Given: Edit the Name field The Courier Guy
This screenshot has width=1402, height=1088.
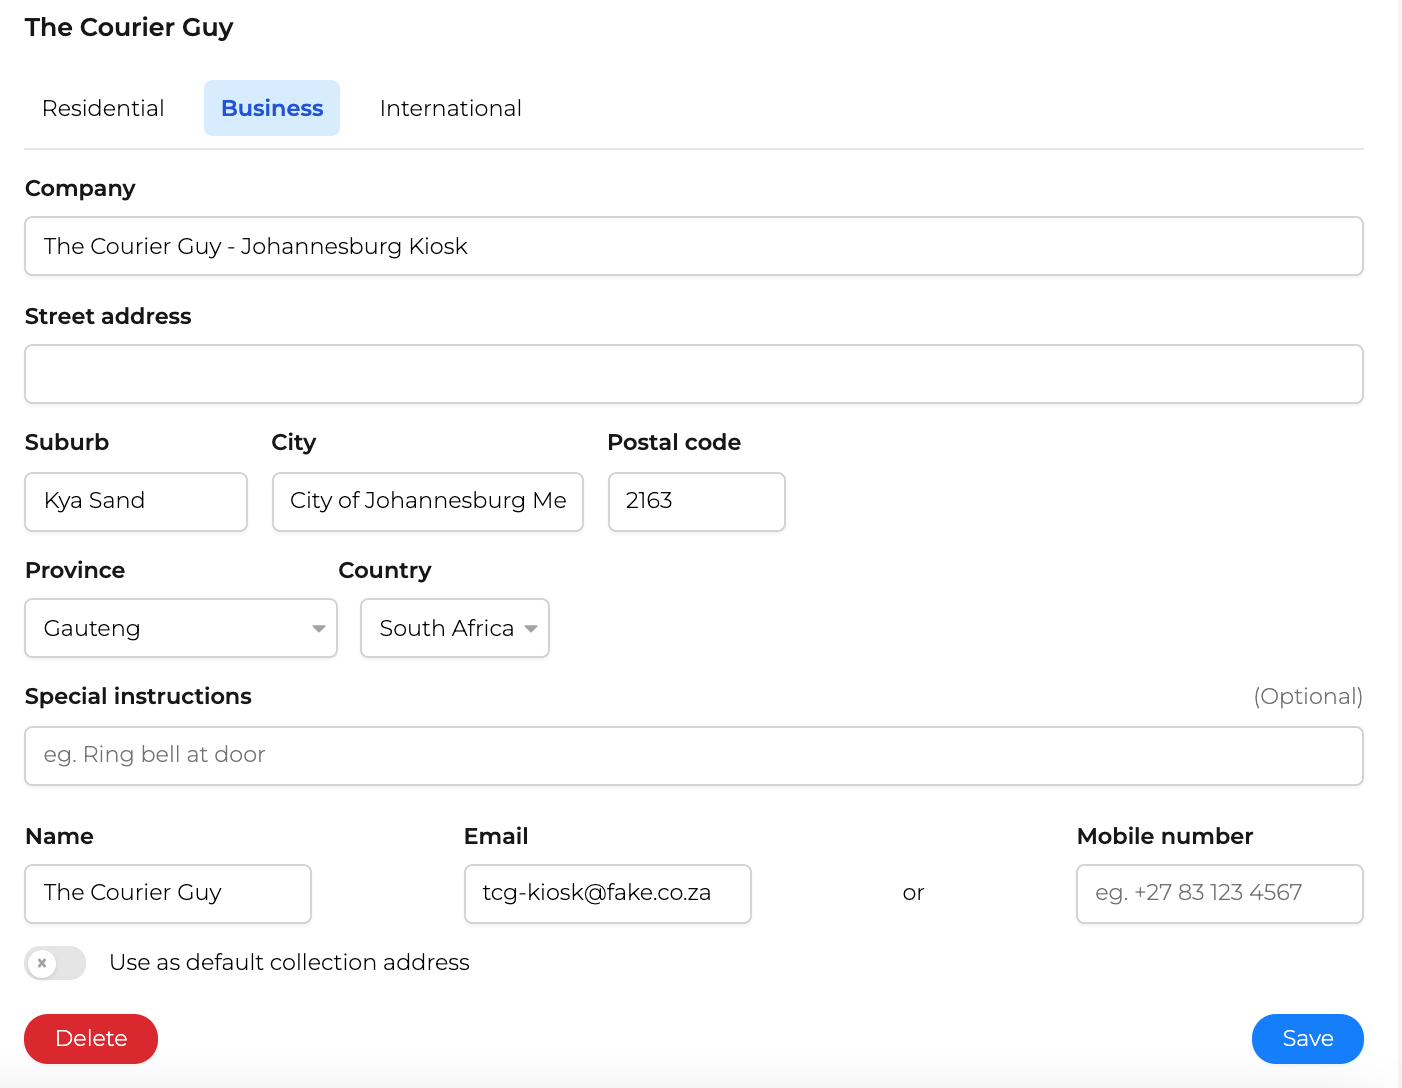Looking at the screenshot, I should click(168, 894).
